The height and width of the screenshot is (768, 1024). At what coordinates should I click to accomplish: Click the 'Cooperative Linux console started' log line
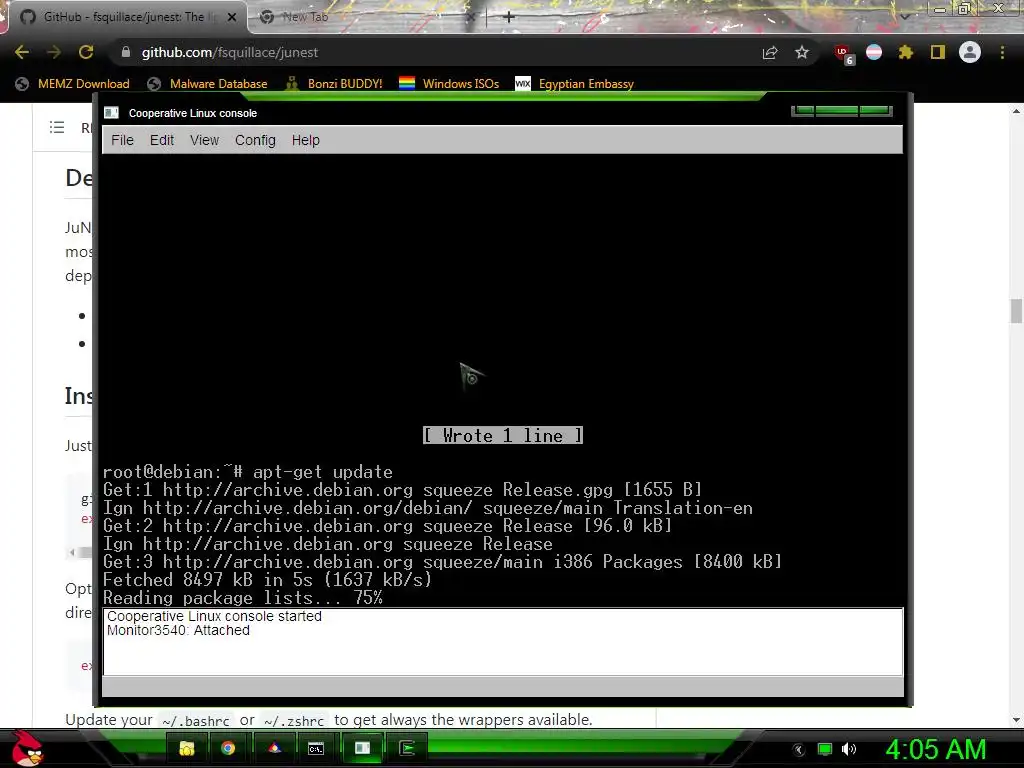pyautogui.click(x=214, y=616)
